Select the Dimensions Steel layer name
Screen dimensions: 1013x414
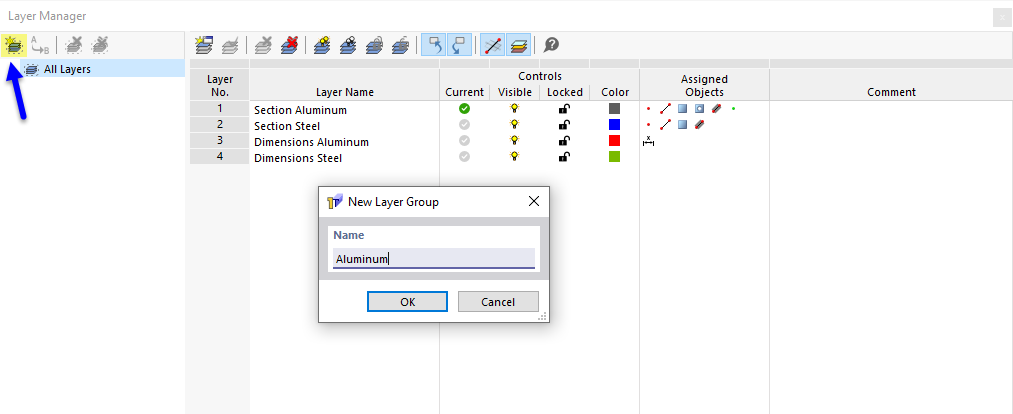[x=298, y=158]
